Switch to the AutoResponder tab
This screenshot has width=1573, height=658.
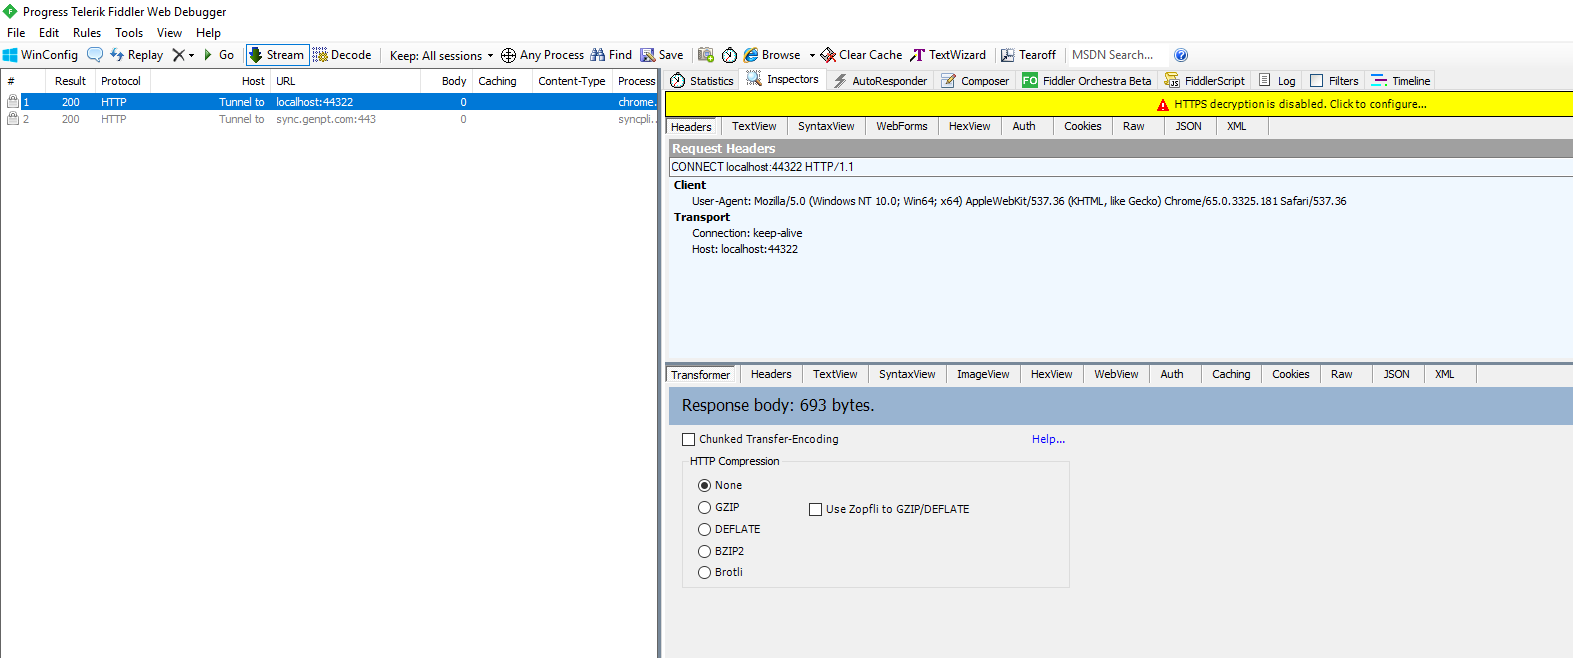click(x=880, y=81)
